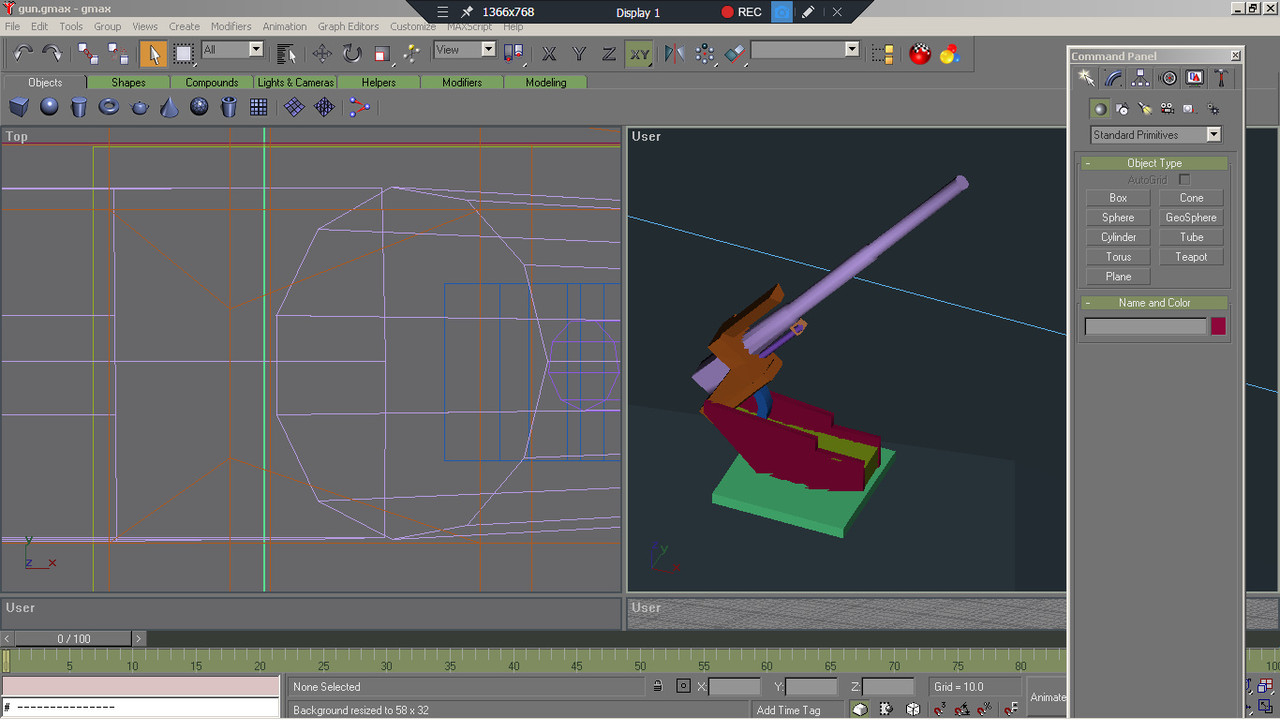The height and width of the screenshot is (720, 1280).
Task: Open Select by Name list icon
Action: pos(287,53)
